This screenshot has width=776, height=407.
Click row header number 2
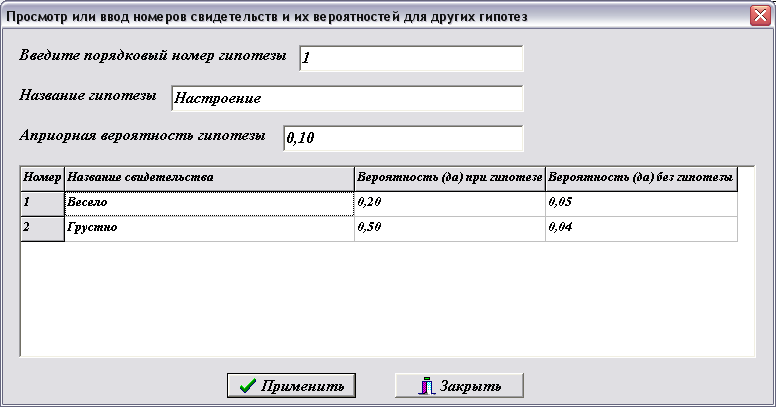(43, 229)
